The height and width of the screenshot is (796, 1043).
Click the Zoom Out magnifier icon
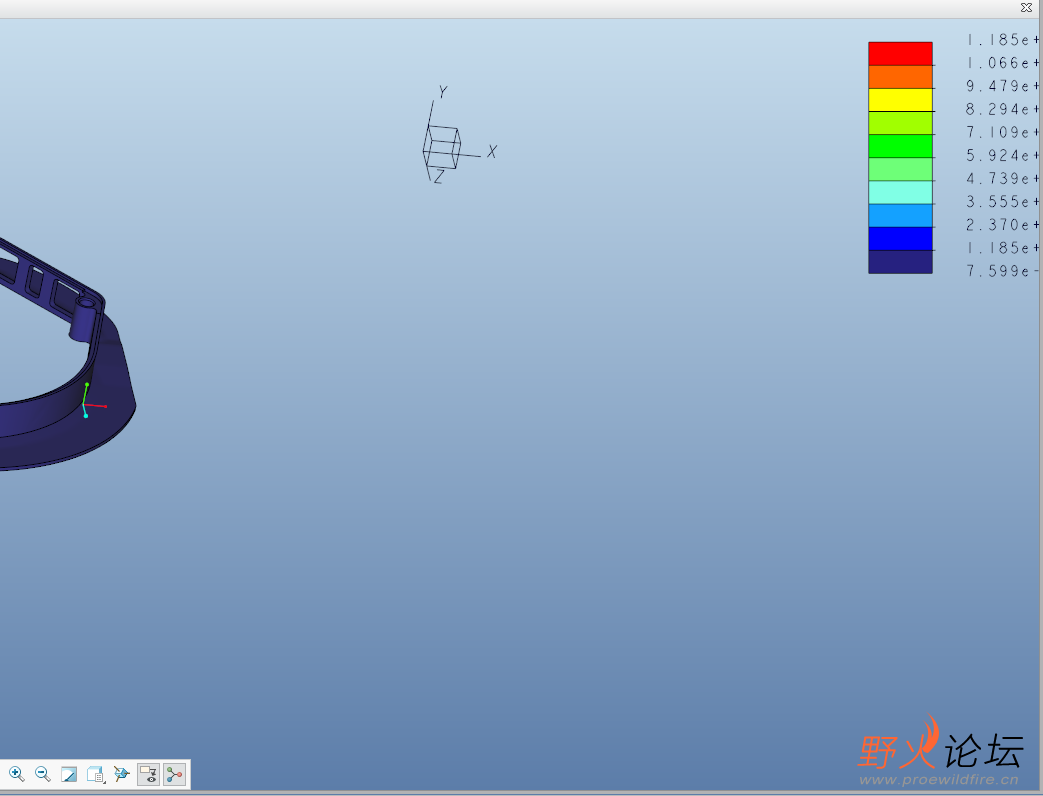[x=43, y=774]
